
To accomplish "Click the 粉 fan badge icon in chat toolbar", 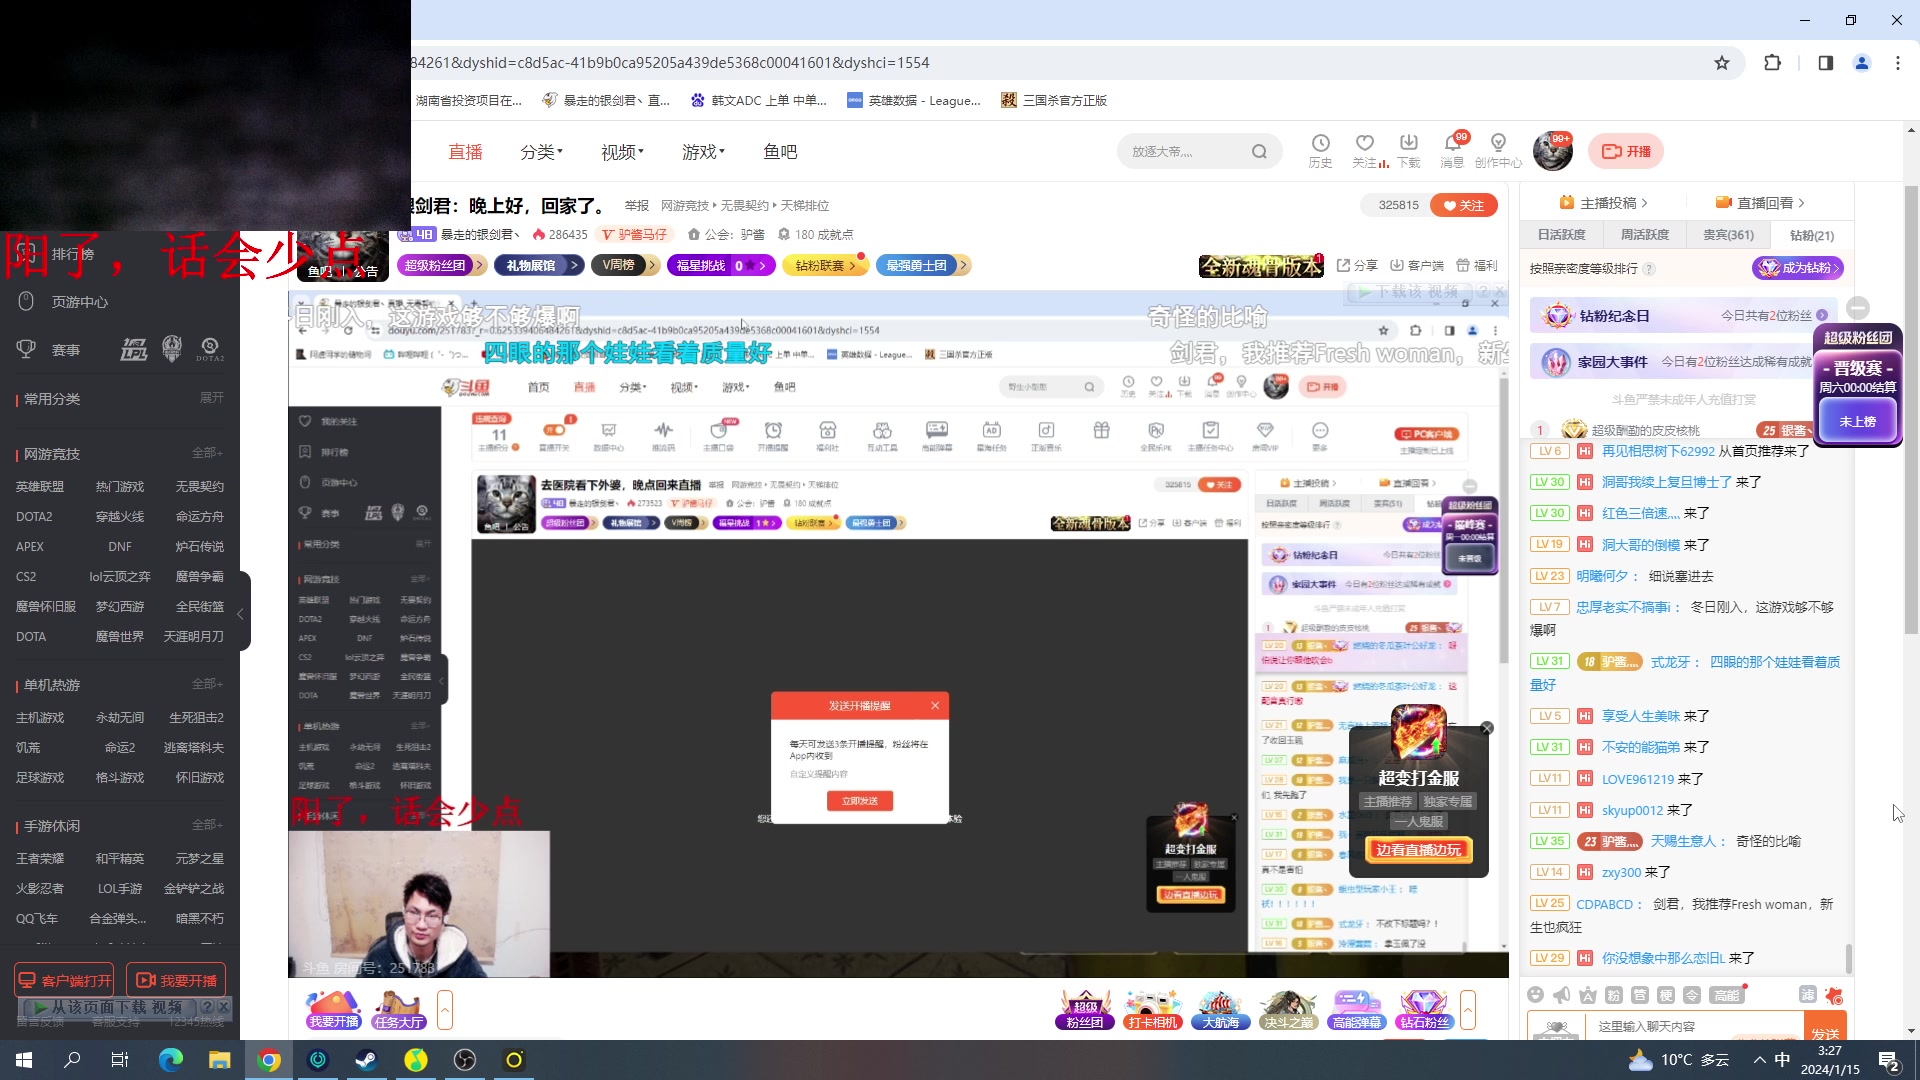I will pos(1612,994).
